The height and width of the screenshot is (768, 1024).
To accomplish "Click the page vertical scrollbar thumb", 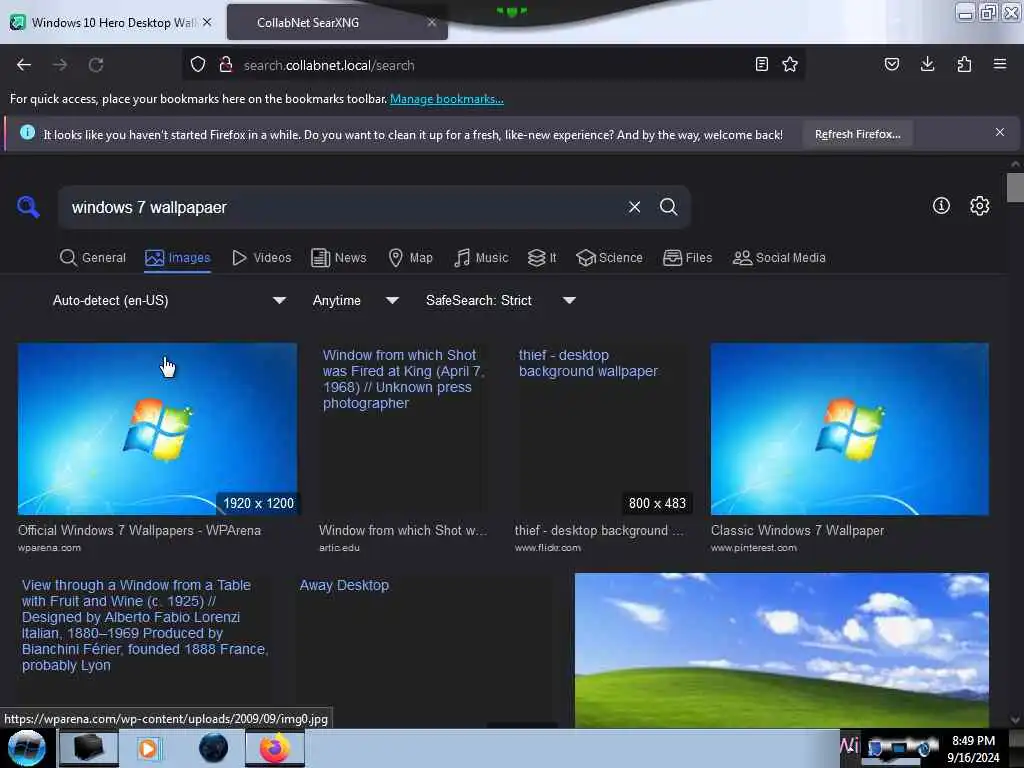I will [x=1014, y=188].
